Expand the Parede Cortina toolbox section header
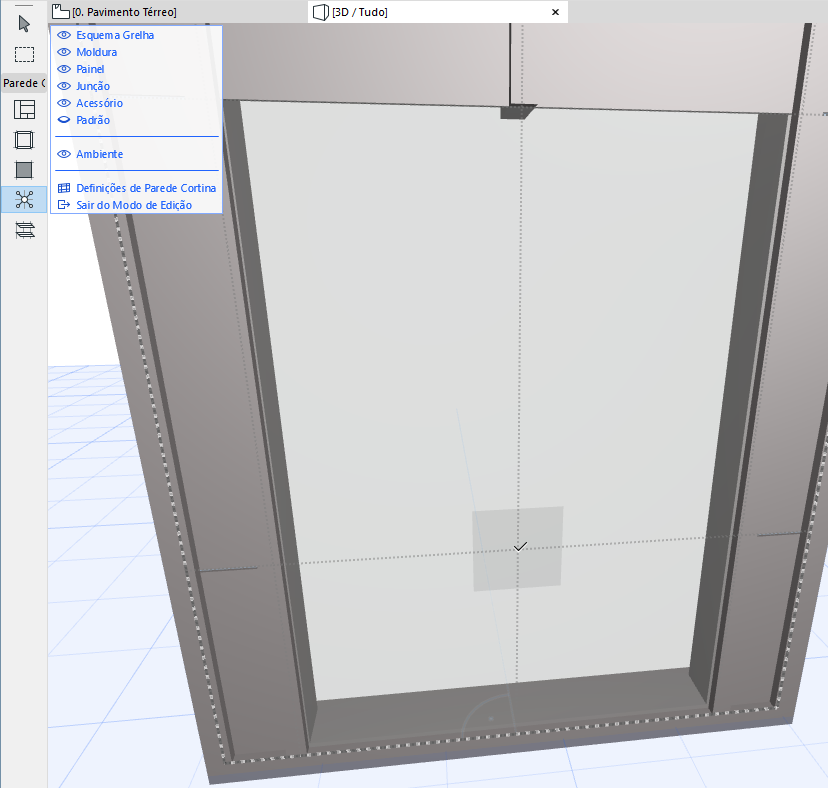This screenshot has width=828, height=788. pyautogui.click(x=24, y=83)
